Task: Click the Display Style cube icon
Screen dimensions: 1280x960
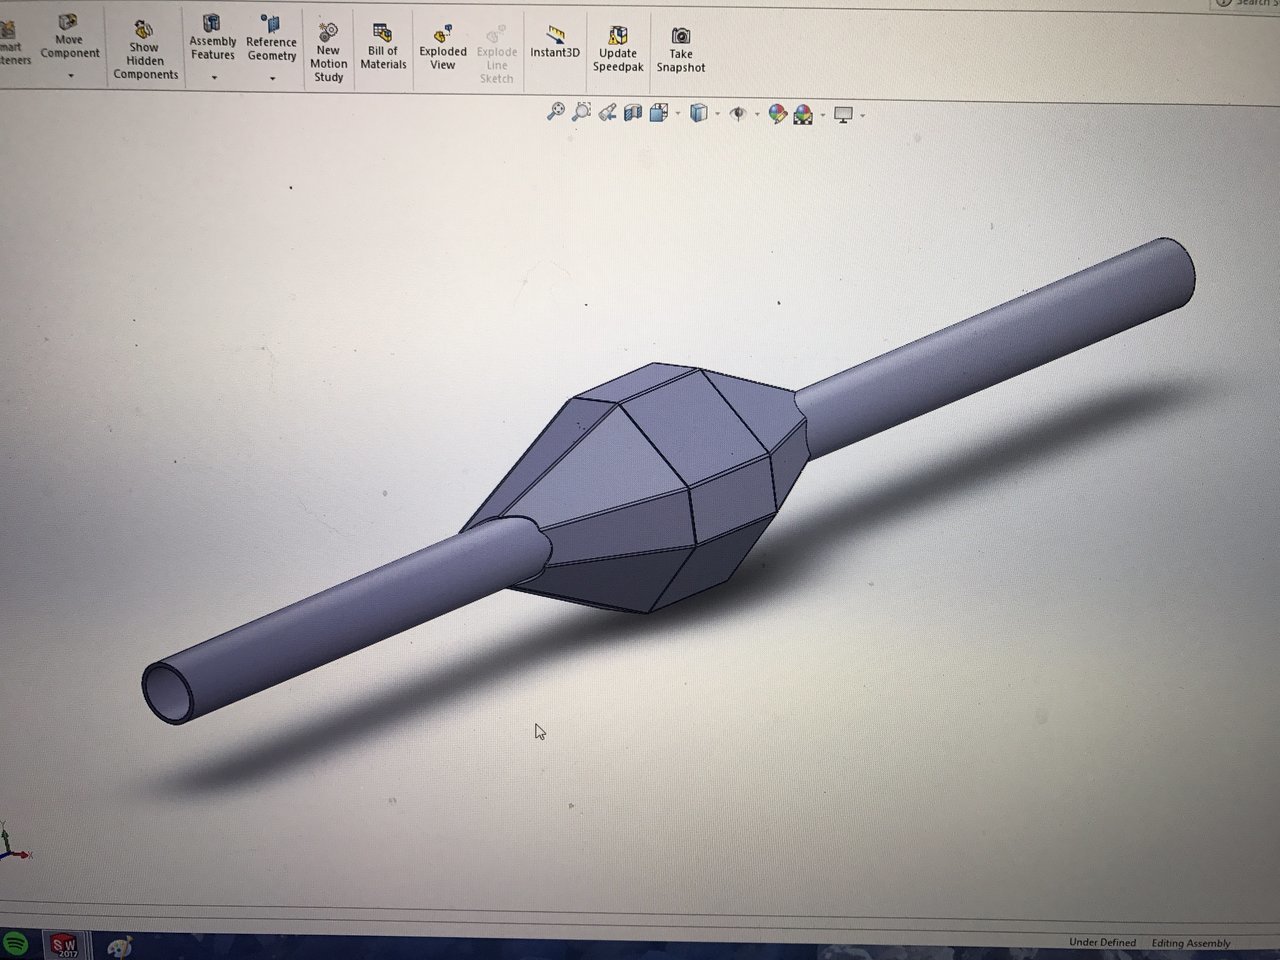Action: pyautogui.click(x=699, y=114)
